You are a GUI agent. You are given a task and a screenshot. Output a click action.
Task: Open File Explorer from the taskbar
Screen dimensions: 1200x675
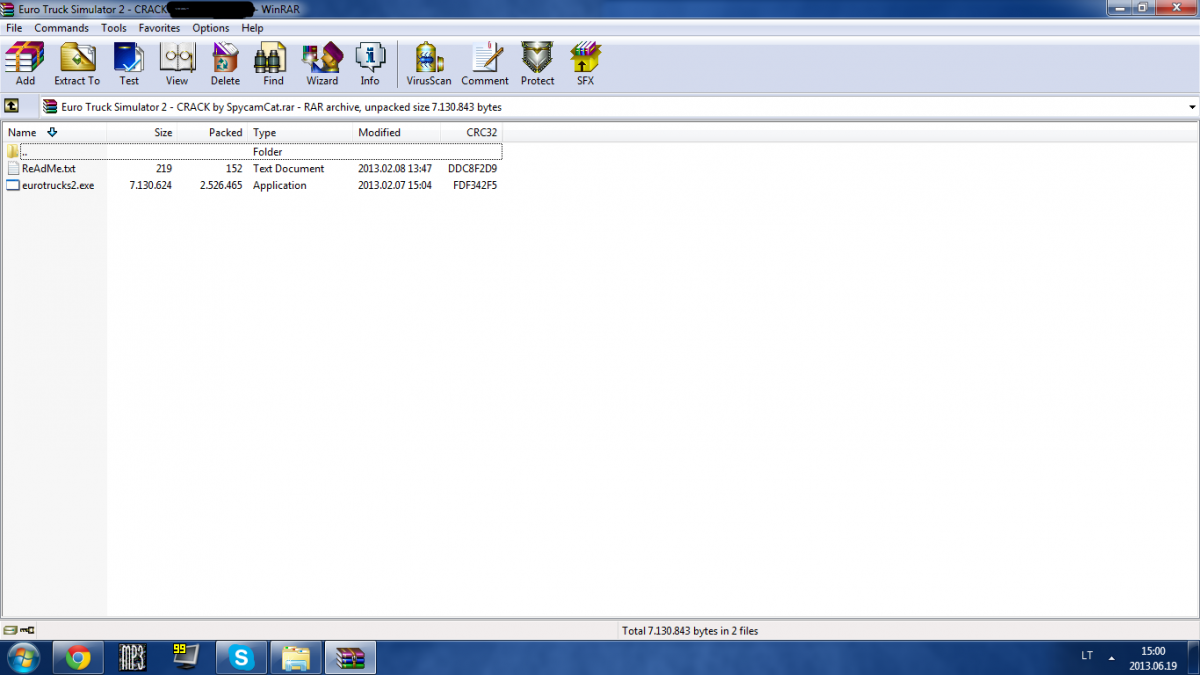(x=295, y=658)
